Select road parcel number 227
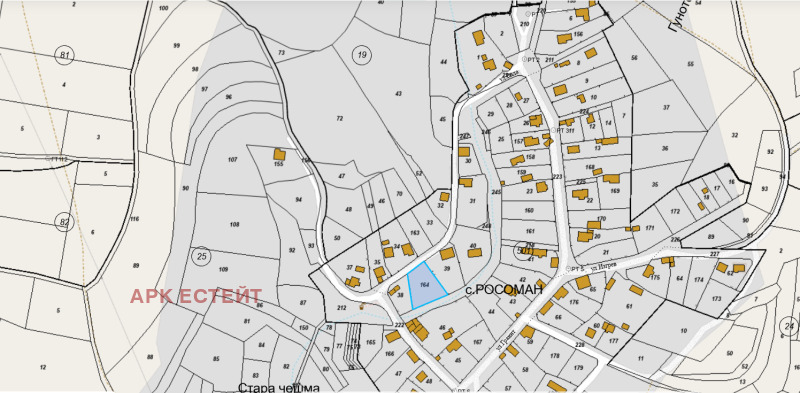Viewport: 800px width, 393px height. click(x=714, y=254)
